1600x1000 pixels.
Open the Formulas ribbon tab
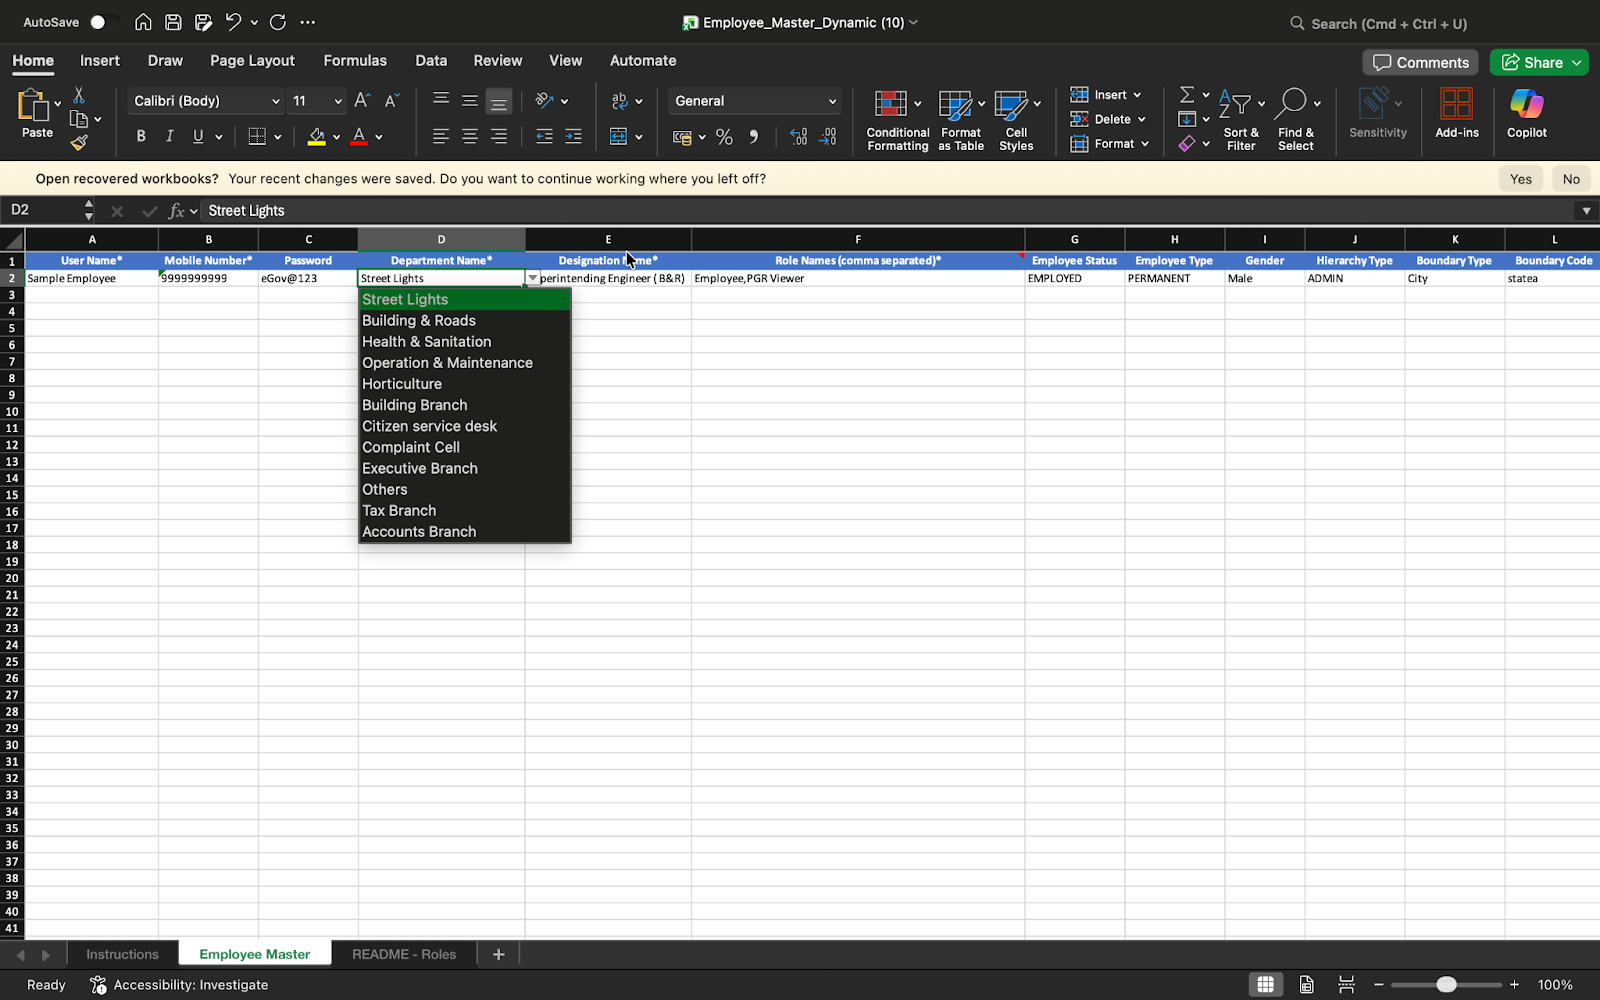coord(354,61)
